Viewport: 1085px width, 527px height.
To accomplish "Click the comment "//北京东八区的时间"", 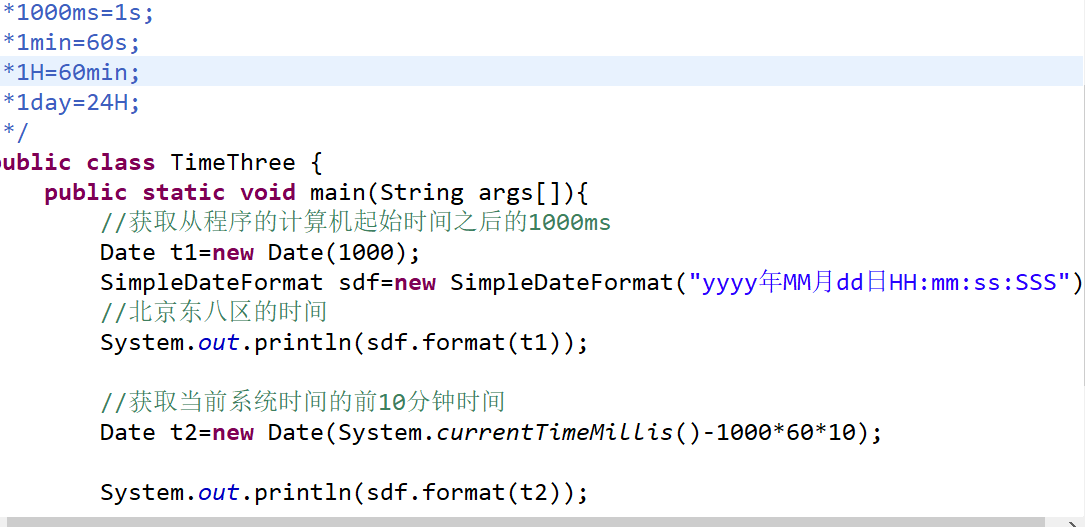I will pos(213,313).
